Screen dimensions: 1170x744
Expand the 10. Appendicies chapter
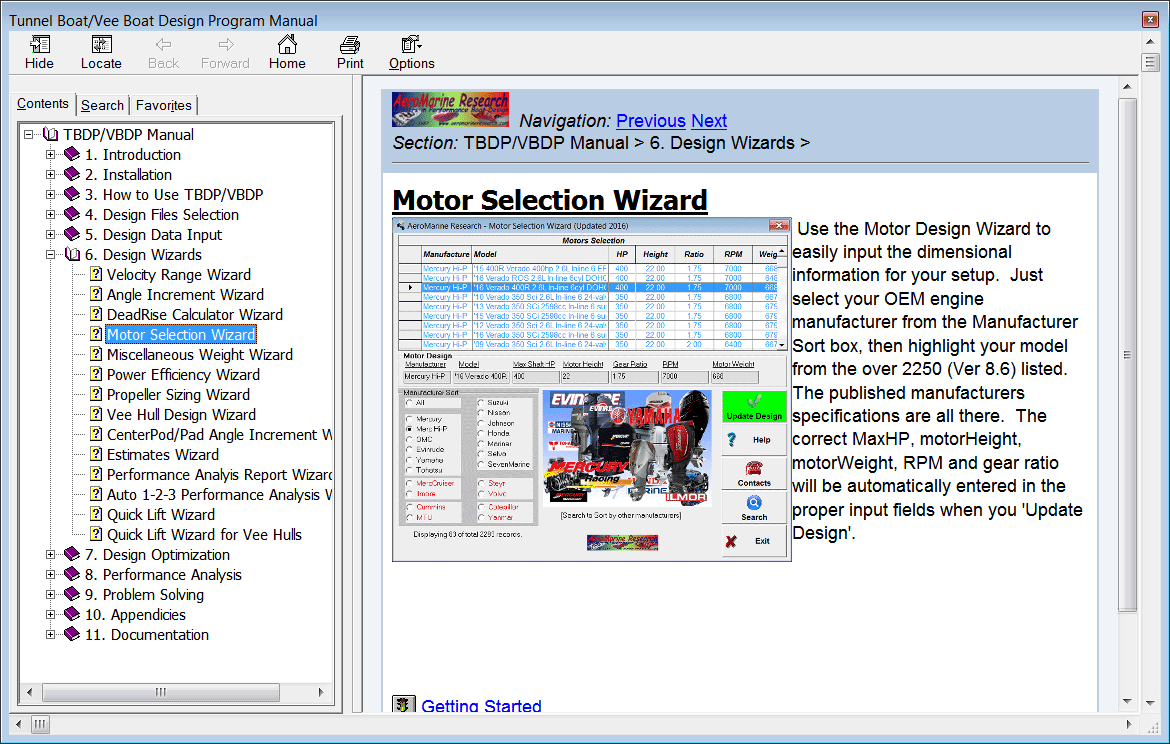pyautogui.click(x=51, y=615)
